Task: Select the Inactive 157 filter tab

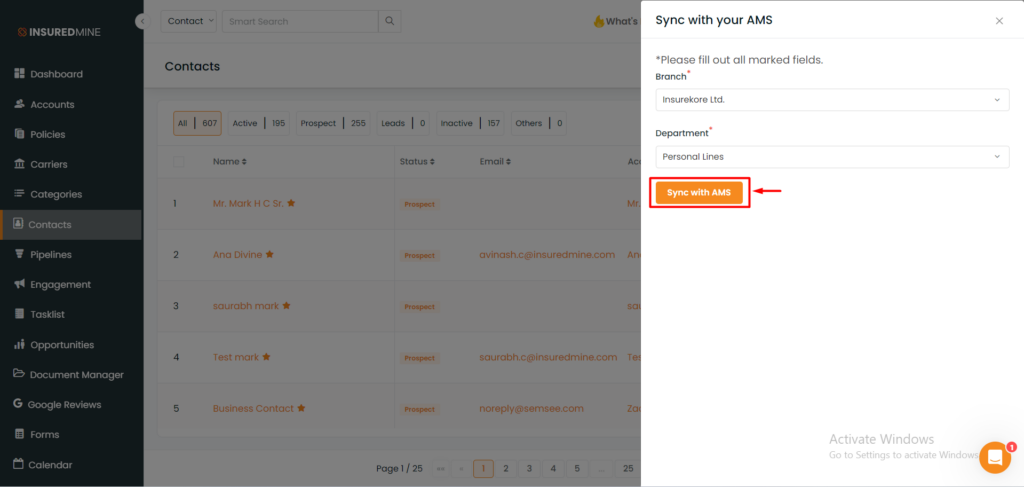Action: click(x=470, y=123)
